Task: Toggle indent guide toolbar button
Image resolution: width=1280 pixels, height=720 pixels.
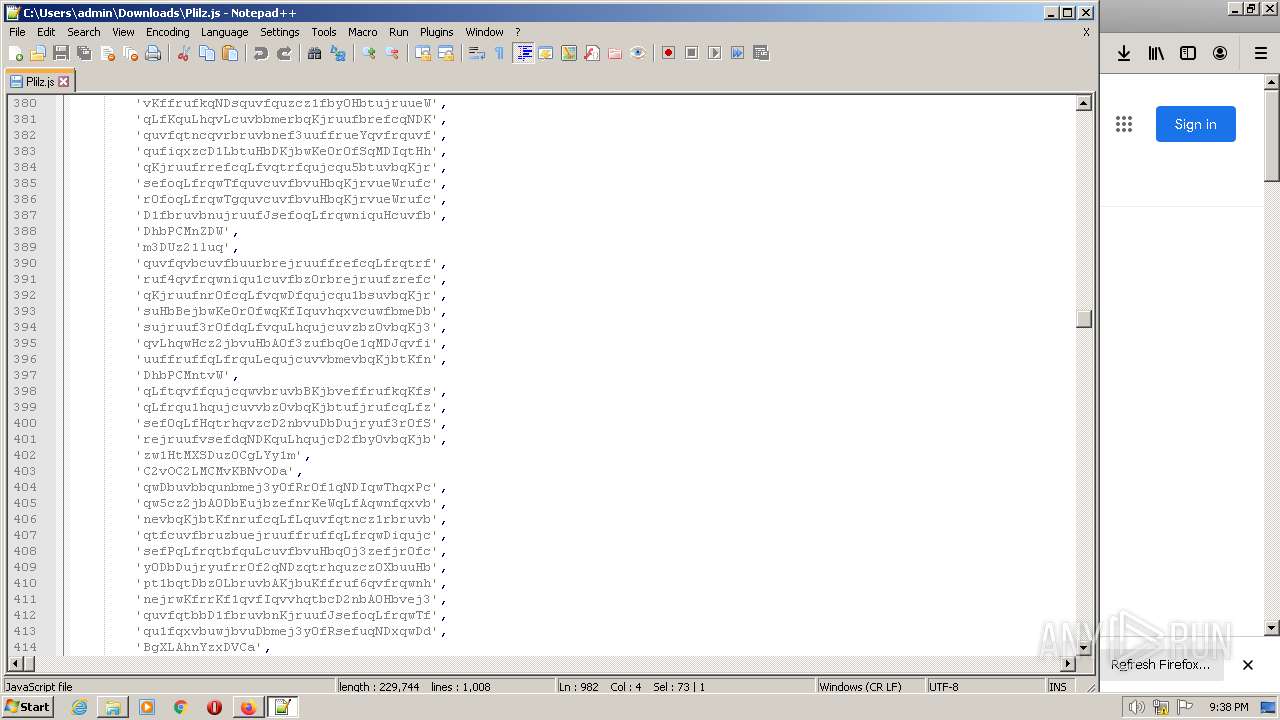Action: pyautogui.click(x=523, y=53)
